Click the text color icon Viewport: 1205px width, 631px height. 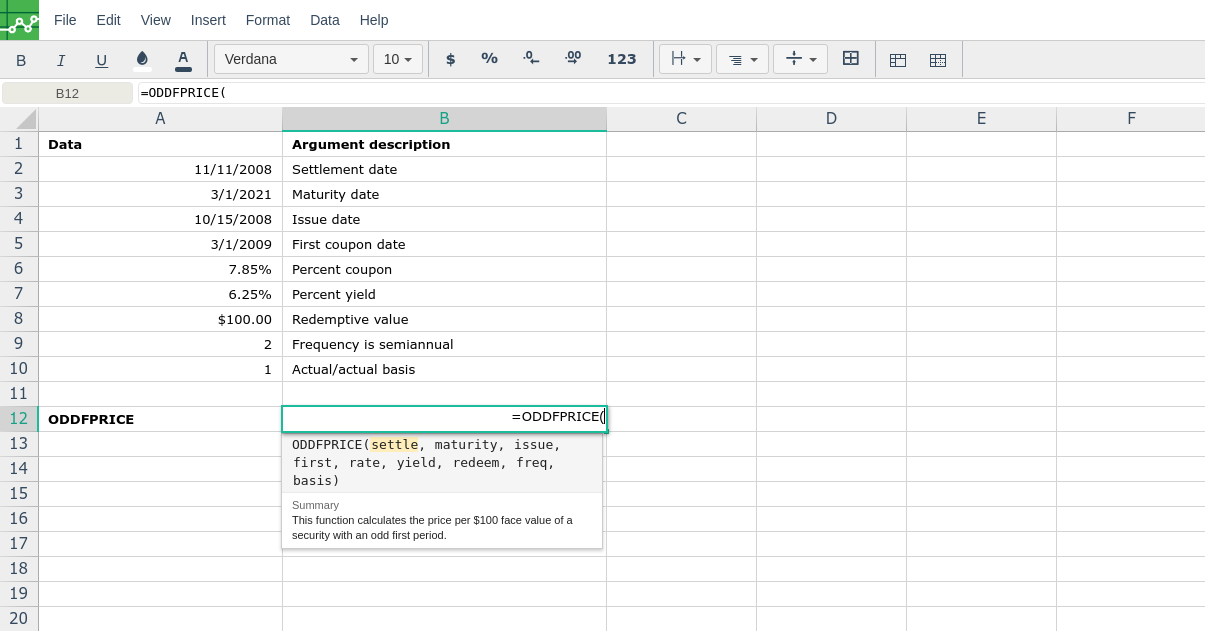click(183, 60)
